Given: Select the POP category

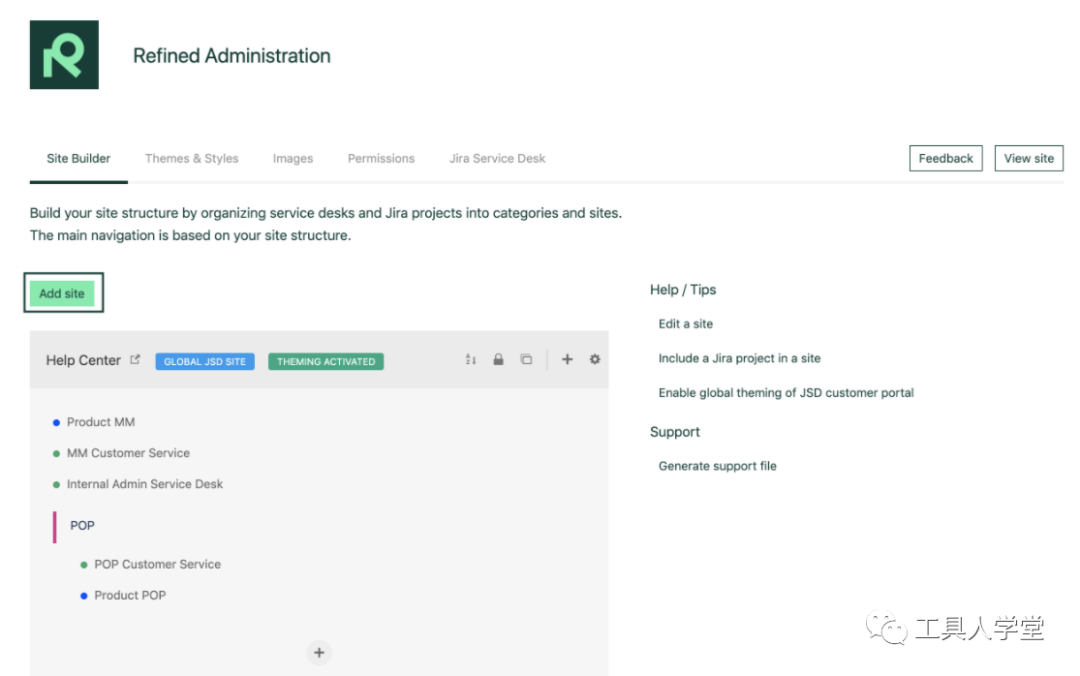Looking at the screenshot, I should click(x=82, y=526).
